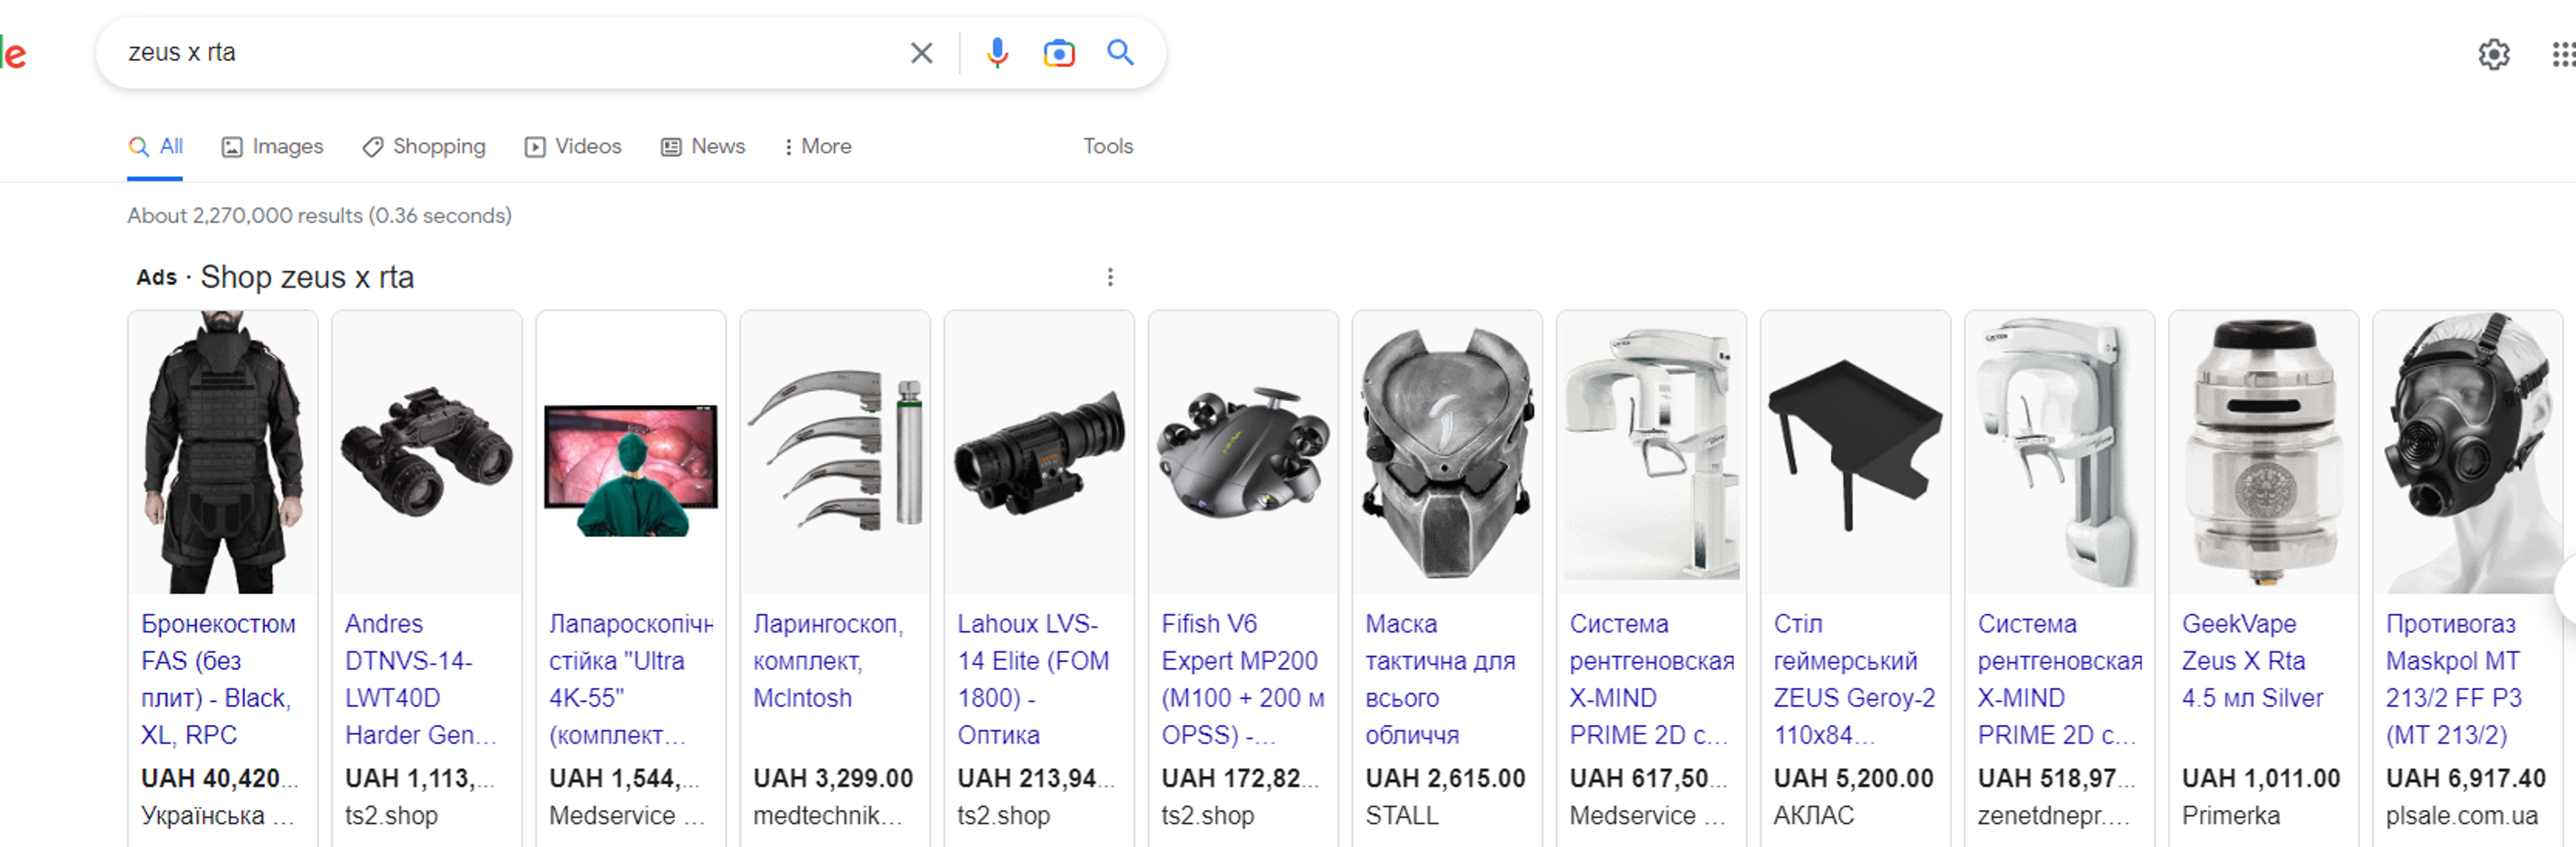The height and width of the screenshot is (847, 2576).
Task: Open the Fifish V6 Expert drone image
Action: click(x=1243, y=452)
